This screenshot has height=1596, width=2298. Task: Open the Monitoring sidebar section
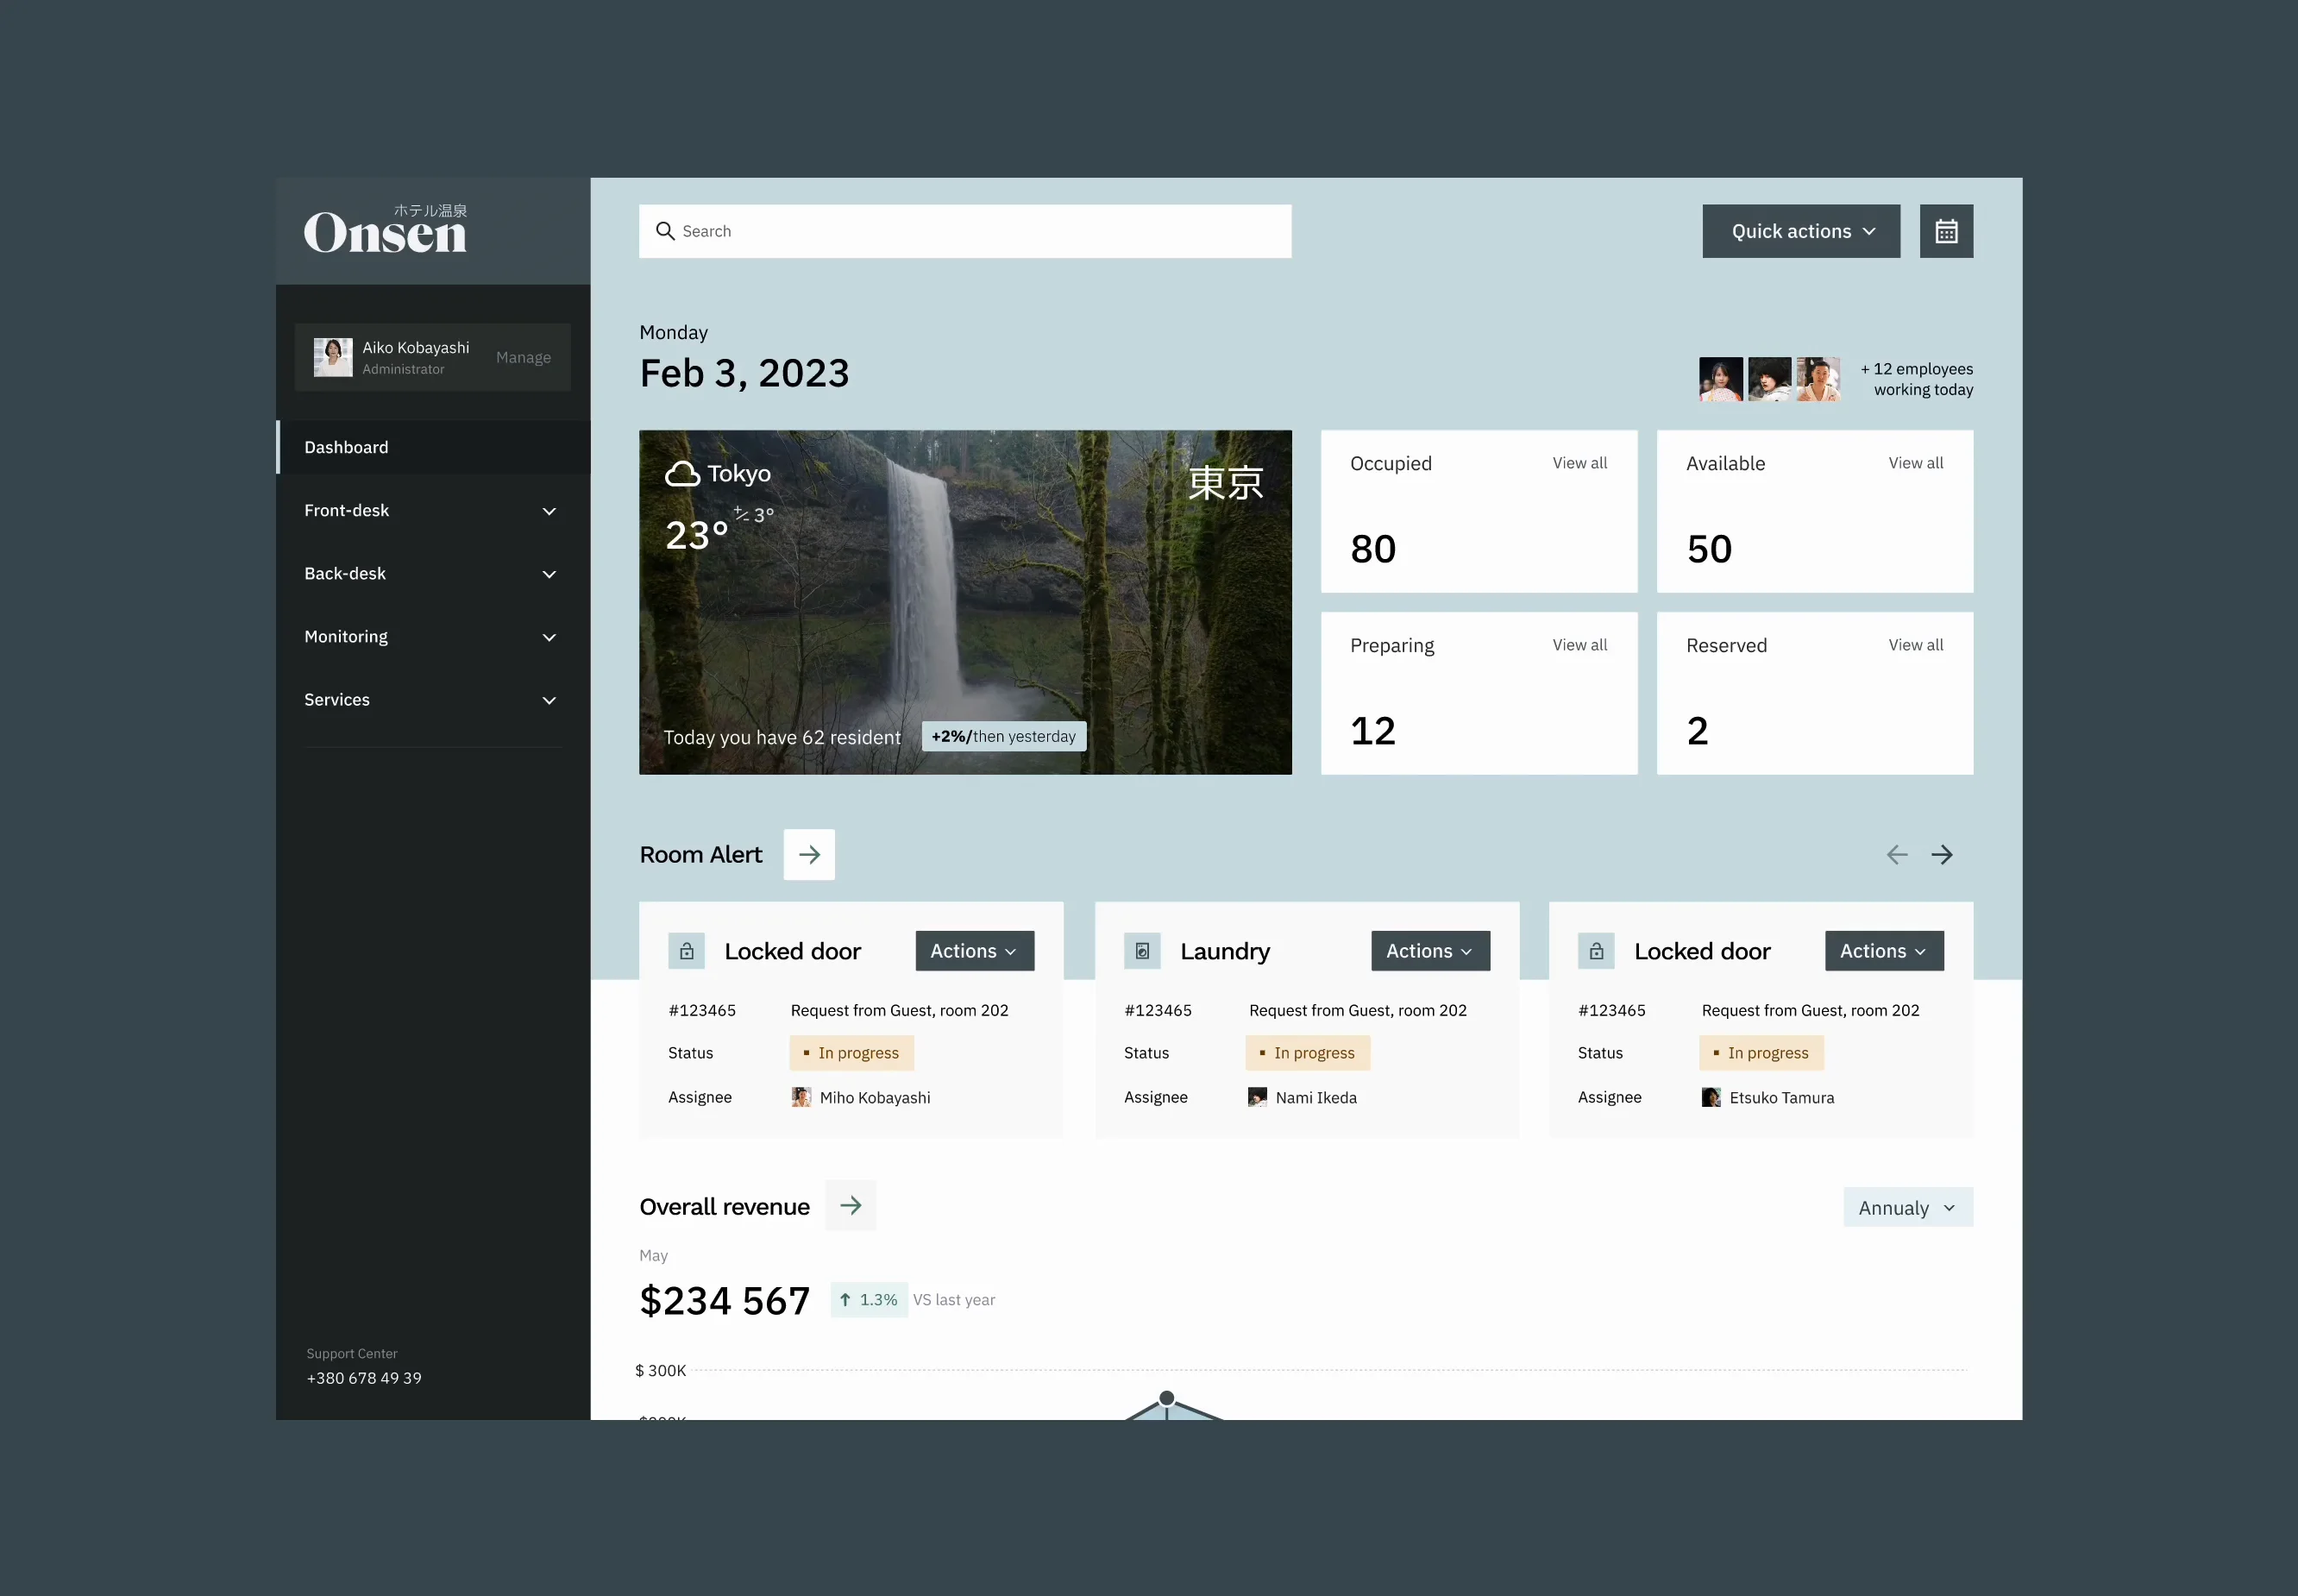point(430,636)
